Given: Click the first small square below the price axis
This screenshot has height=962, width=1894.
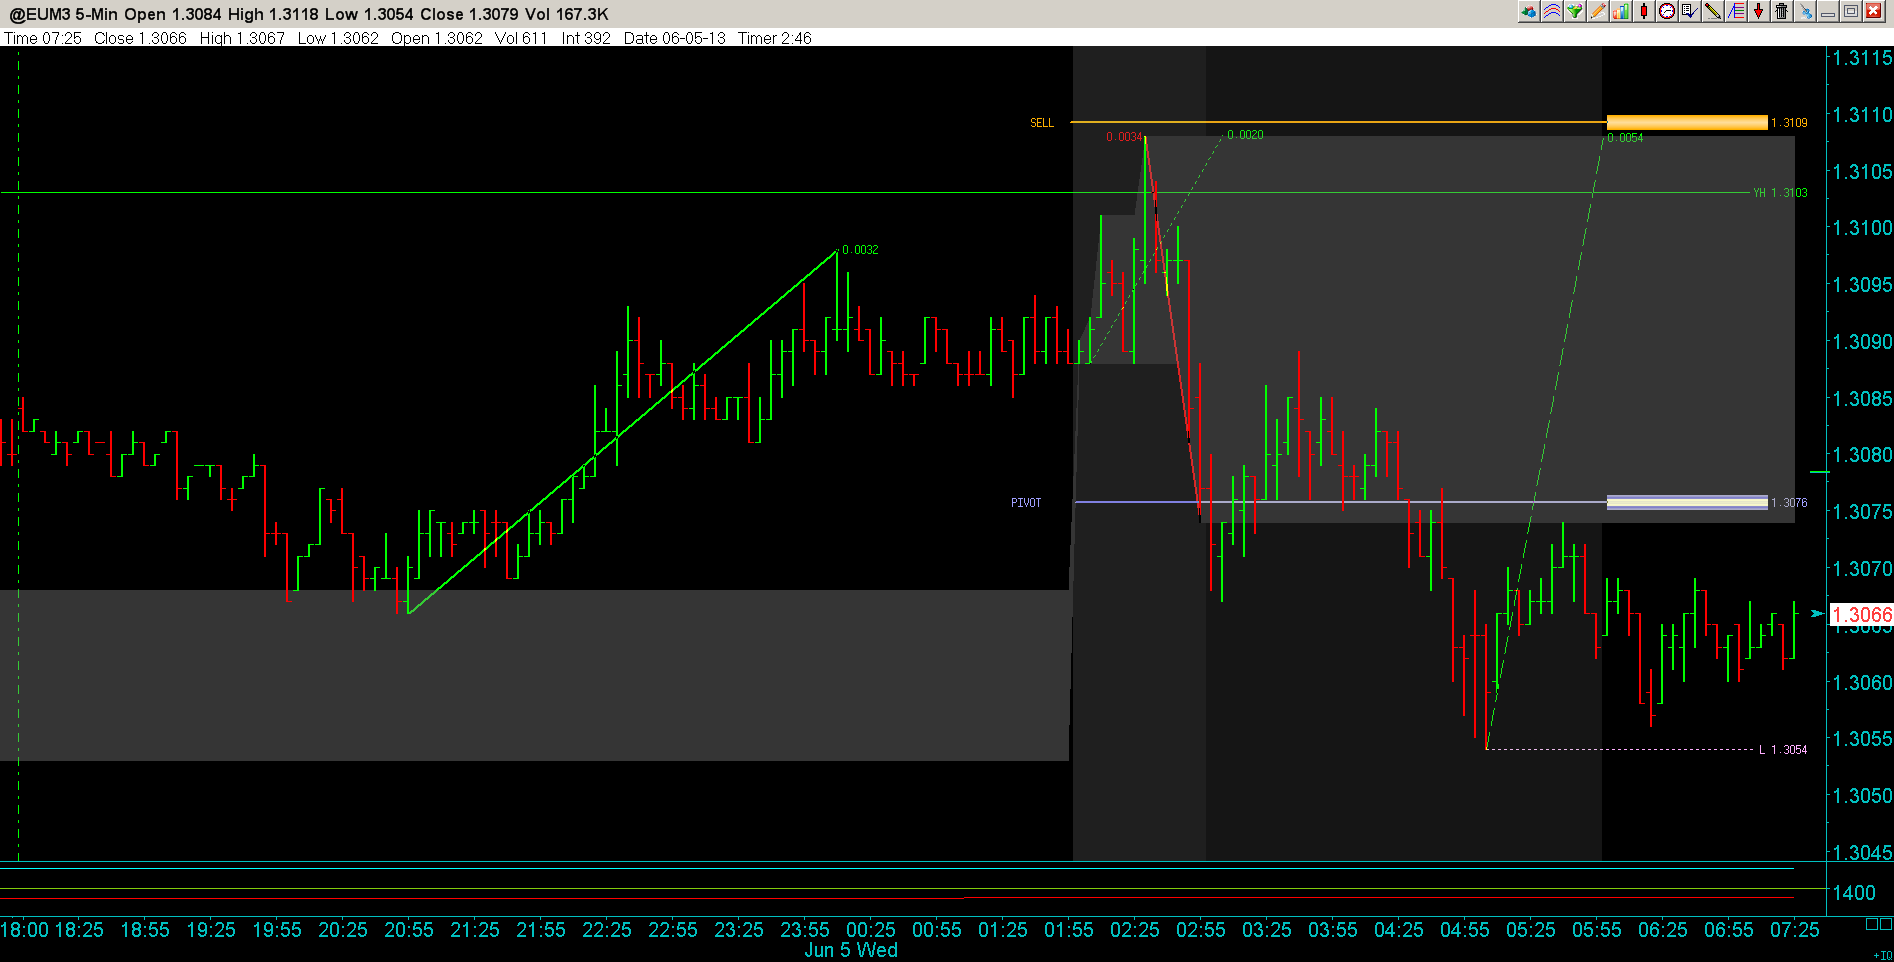Looking at the screenshot, I should pos(1872,925).
